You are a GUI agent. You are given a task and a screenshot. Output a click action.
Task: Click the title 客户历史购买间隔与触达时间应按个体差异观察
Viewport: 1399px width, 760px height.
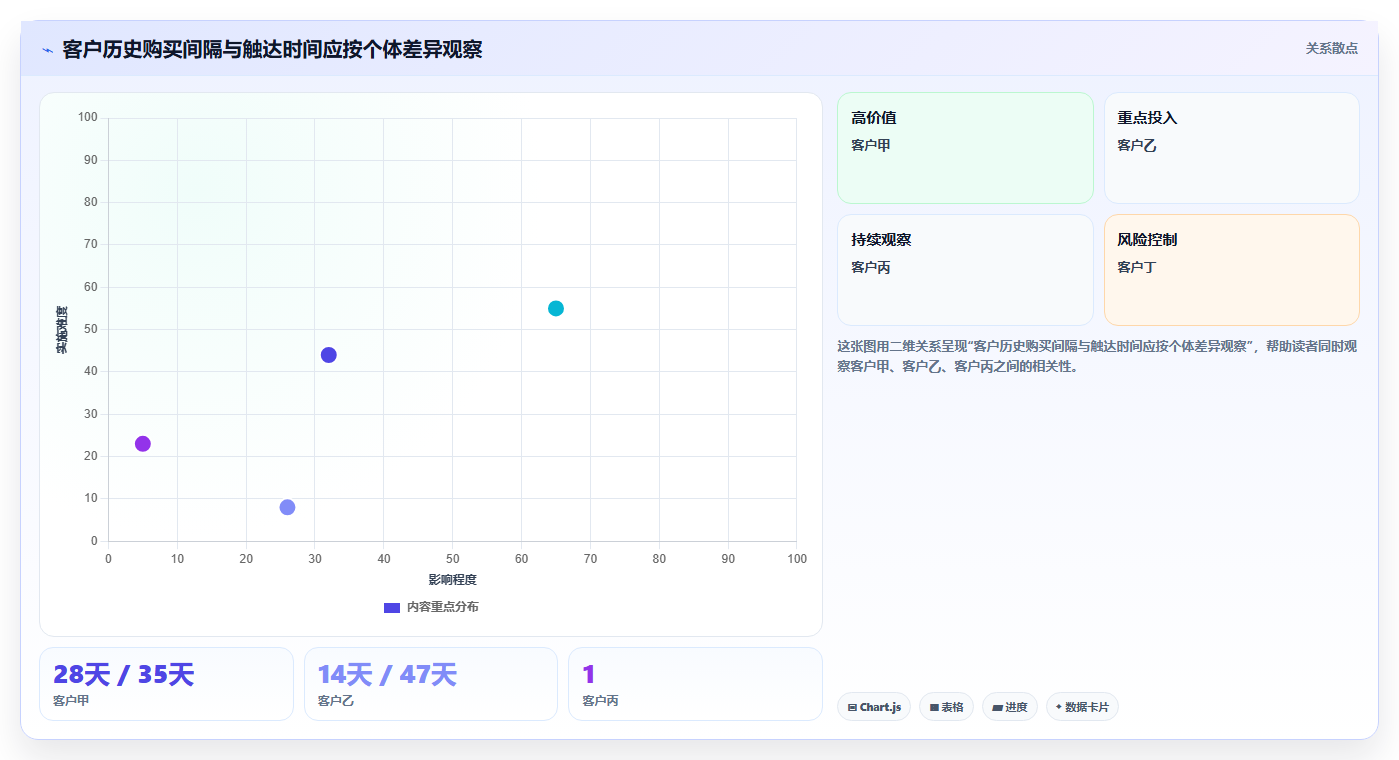point(272,50)
